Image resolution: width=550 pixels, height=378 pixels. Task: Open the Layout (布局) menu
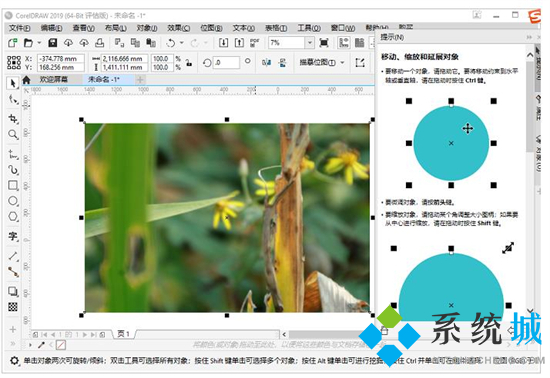(x=116, y=28)
